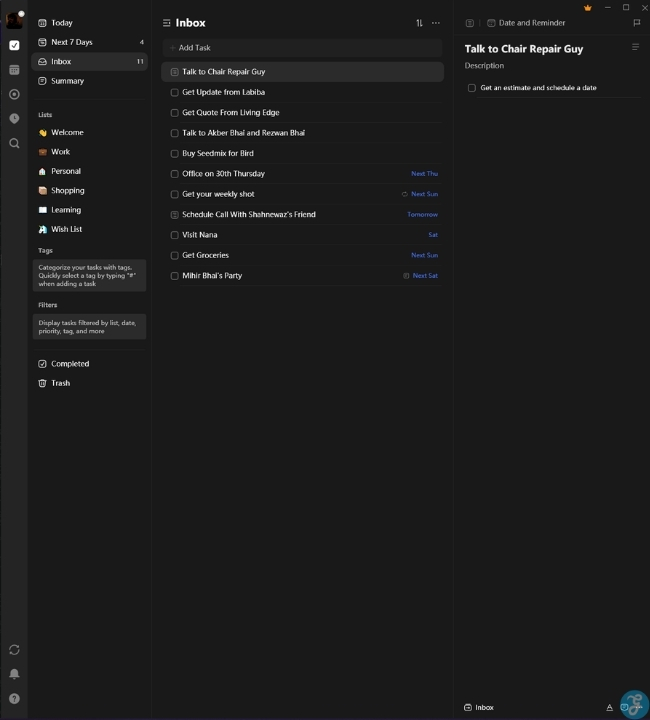Click Next Sat date on Mihir Bhai's Party
Image resolution: width=650 pixels, height=720 pixels.
425,276
